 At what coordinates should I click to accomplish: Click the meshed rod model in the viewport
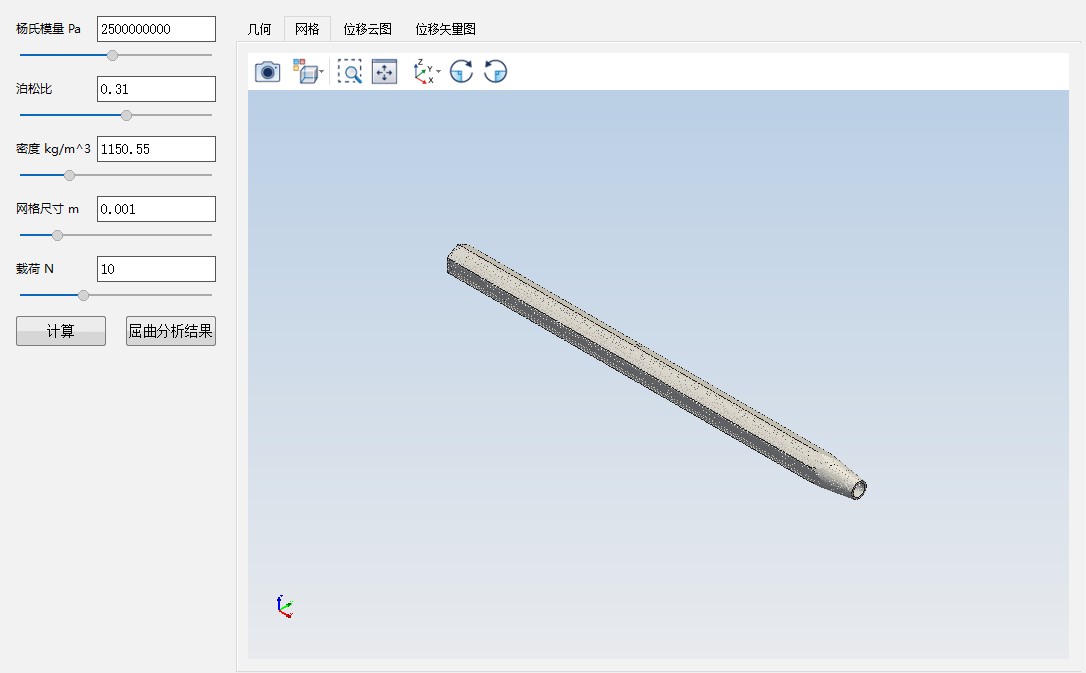[656, 370]
